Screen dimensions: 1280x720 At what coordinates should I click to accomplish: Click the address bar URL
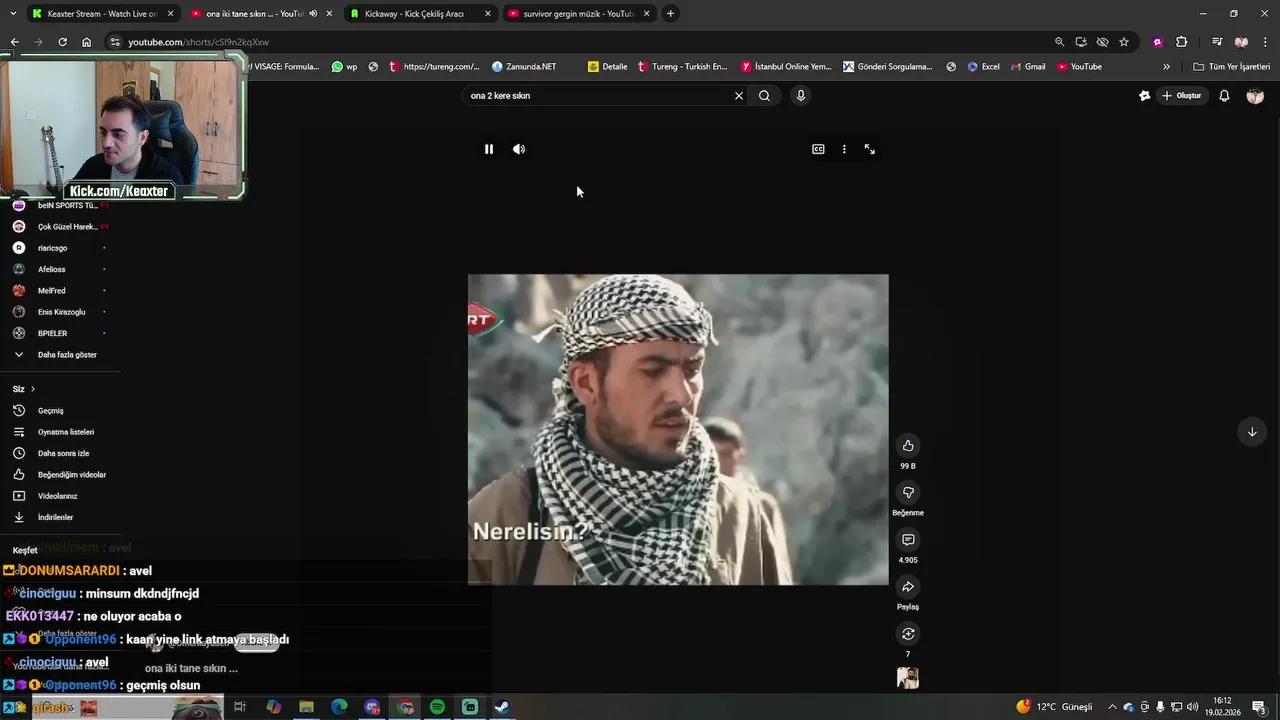coord(198,42)
